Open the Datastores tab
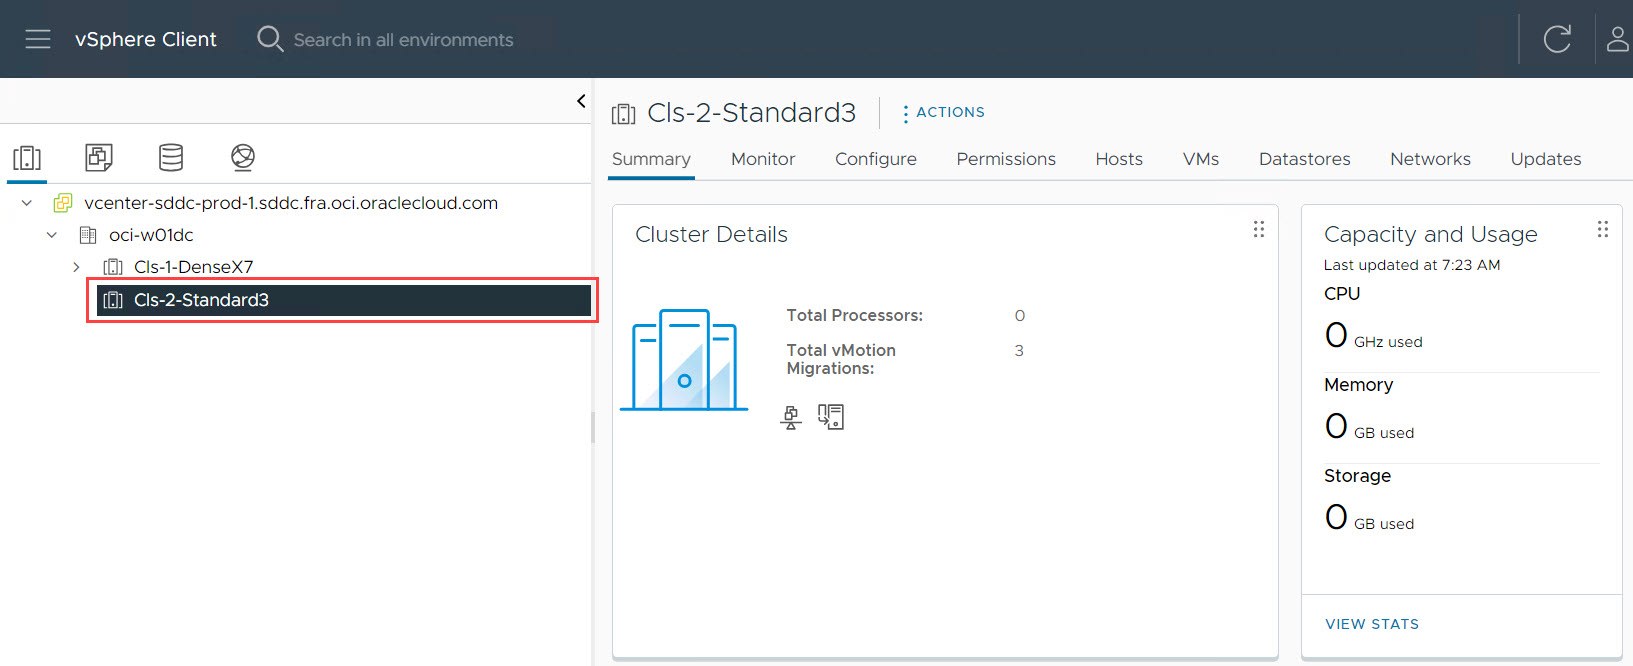The image size is (1633, 666). coord(1304,159)
